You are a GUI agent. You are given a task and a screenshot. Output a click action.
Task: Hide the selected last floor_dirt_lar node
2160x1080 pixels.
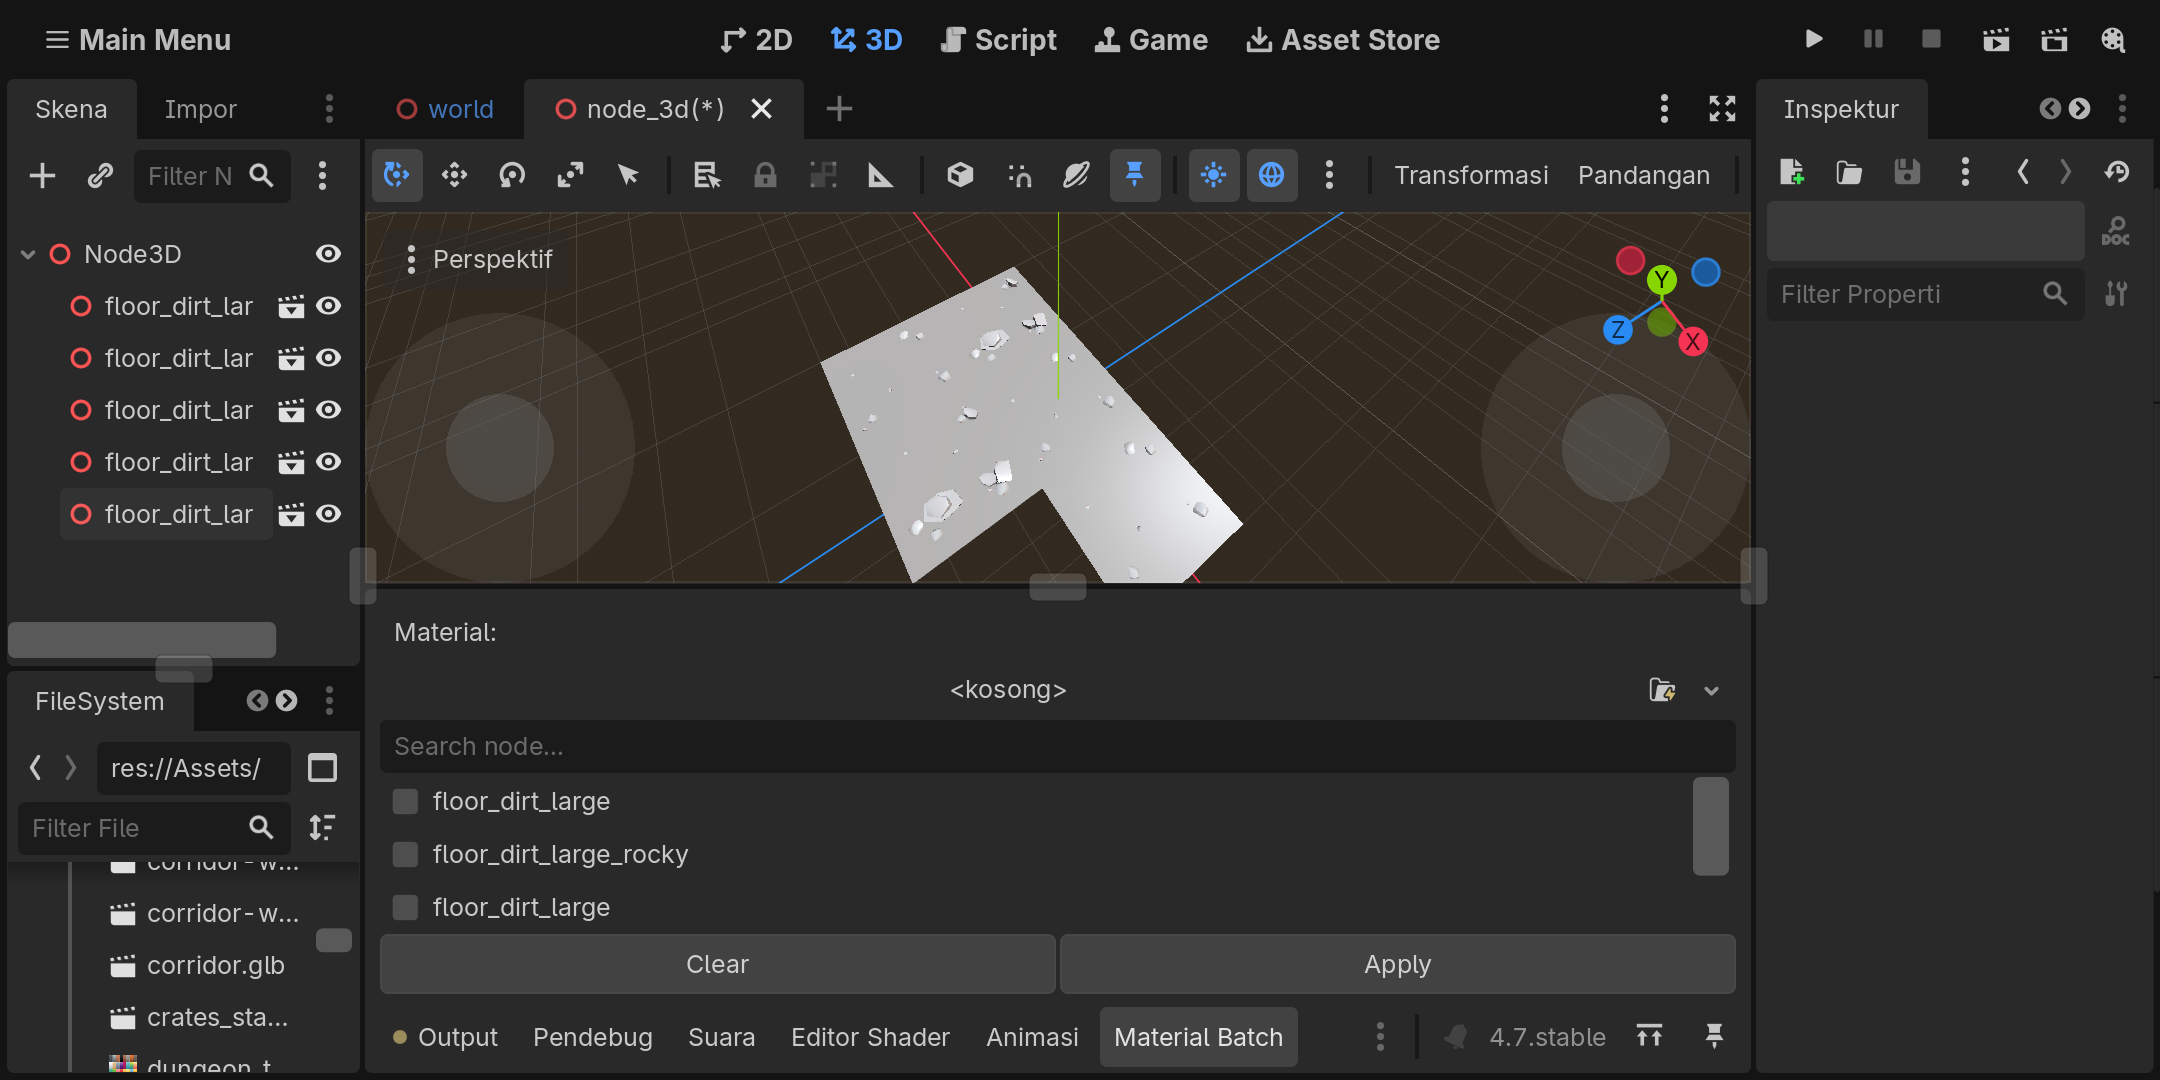(328, 514)
